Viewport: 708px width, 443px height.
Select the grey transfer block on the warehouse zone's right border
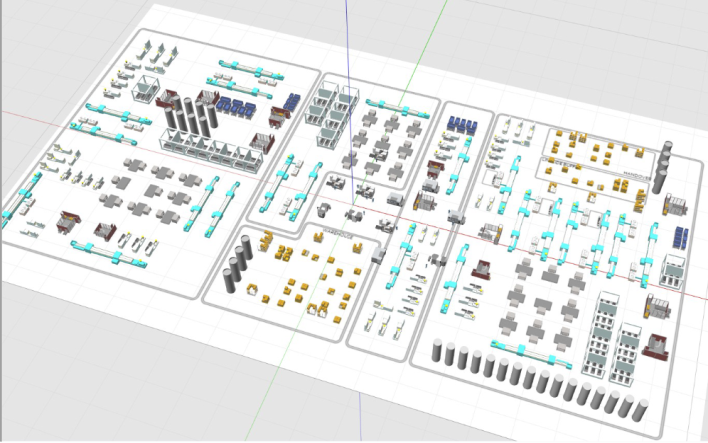378,256
